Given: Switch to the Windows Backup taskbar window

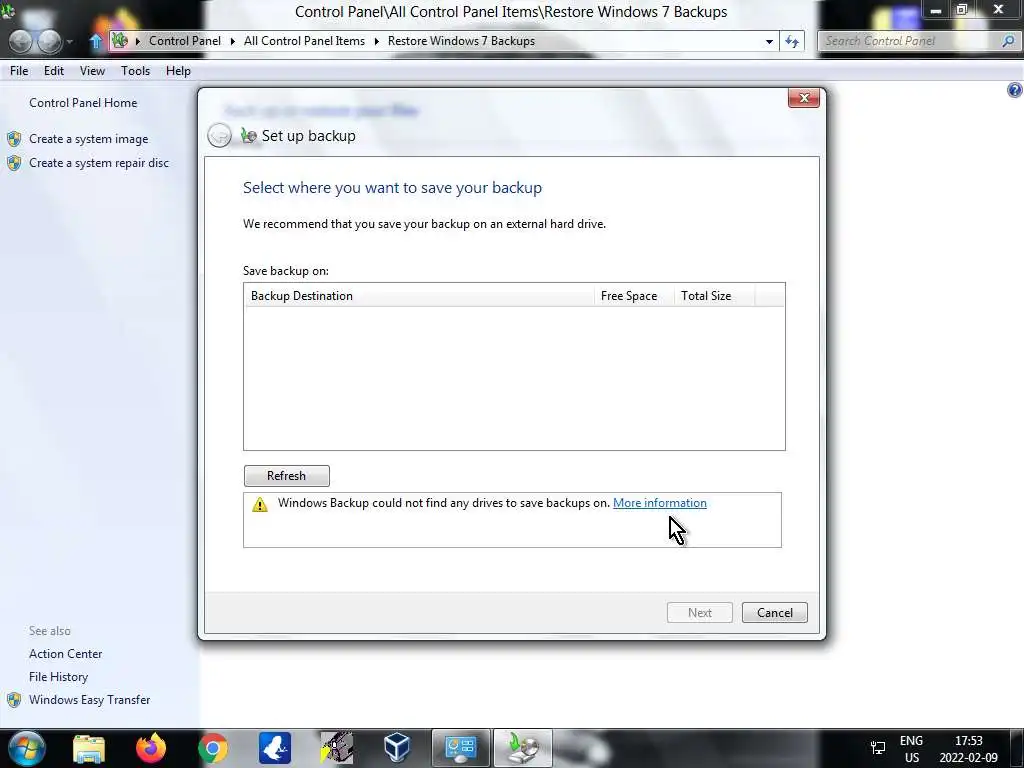Looking at the screenshot, I should [x=522, y=748].
